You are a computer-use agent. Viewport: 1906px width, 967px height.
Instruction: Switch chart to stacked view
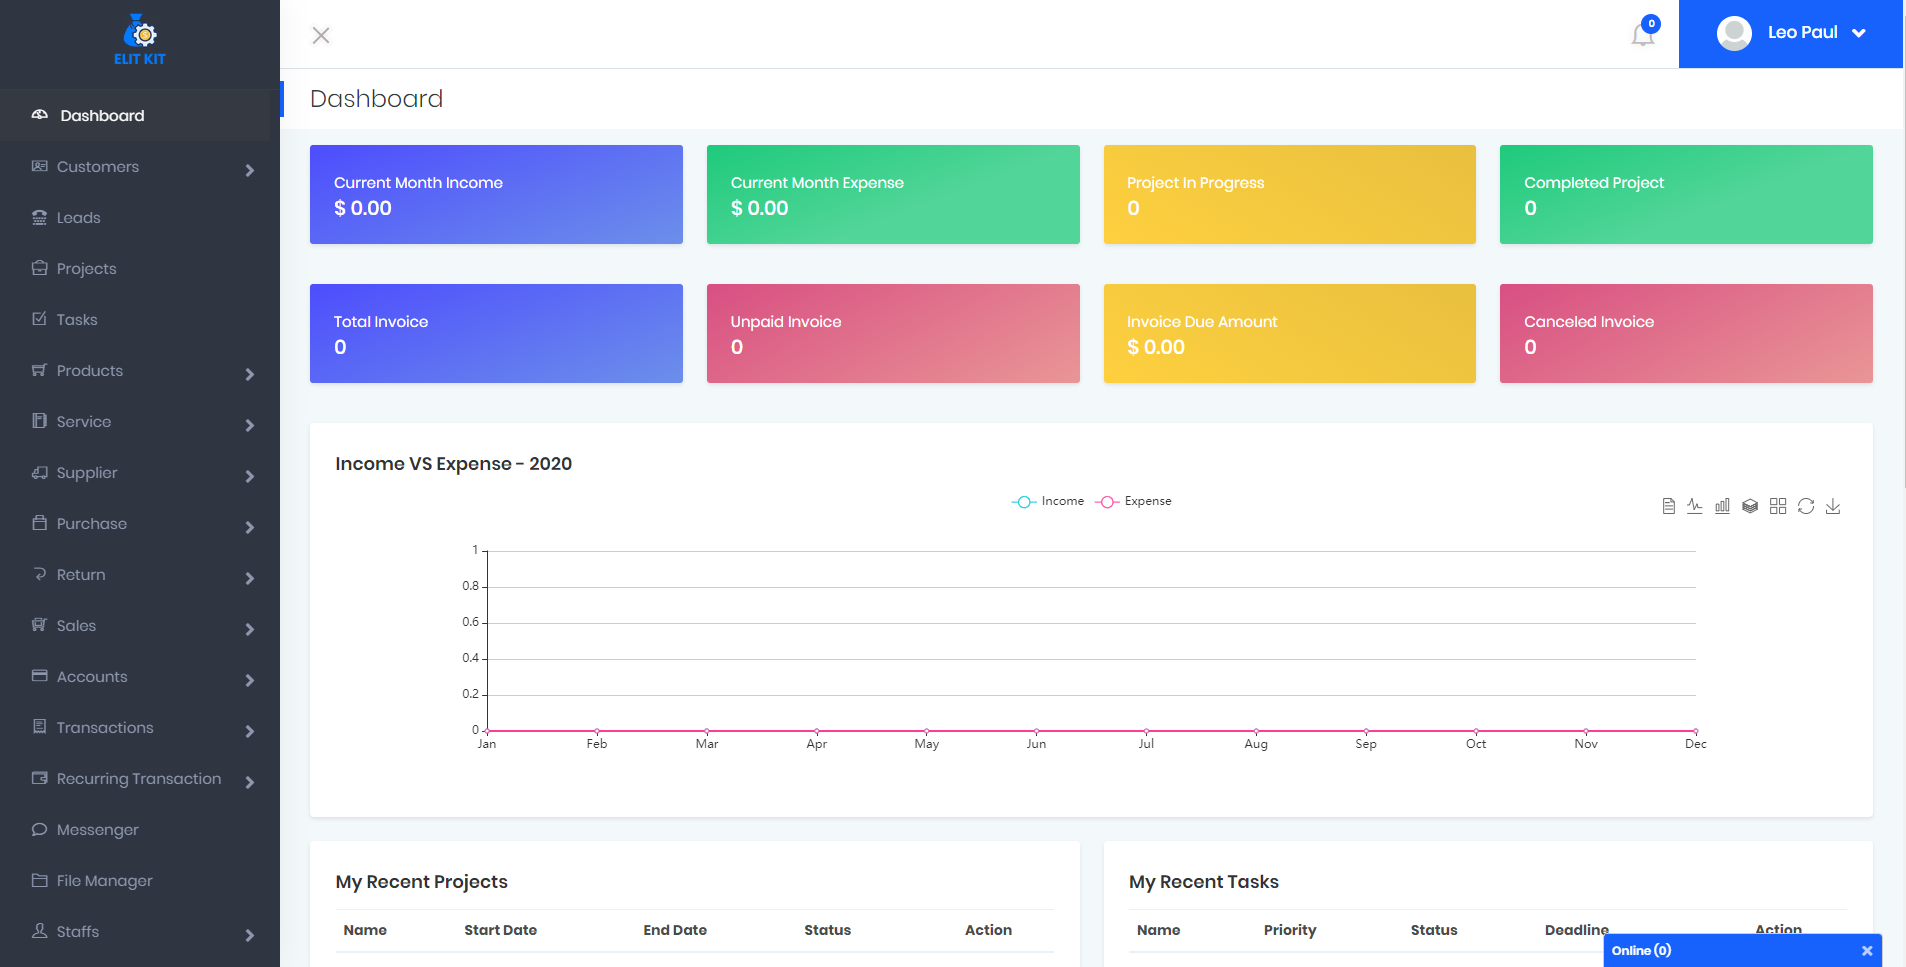(x=1750, y=506)
